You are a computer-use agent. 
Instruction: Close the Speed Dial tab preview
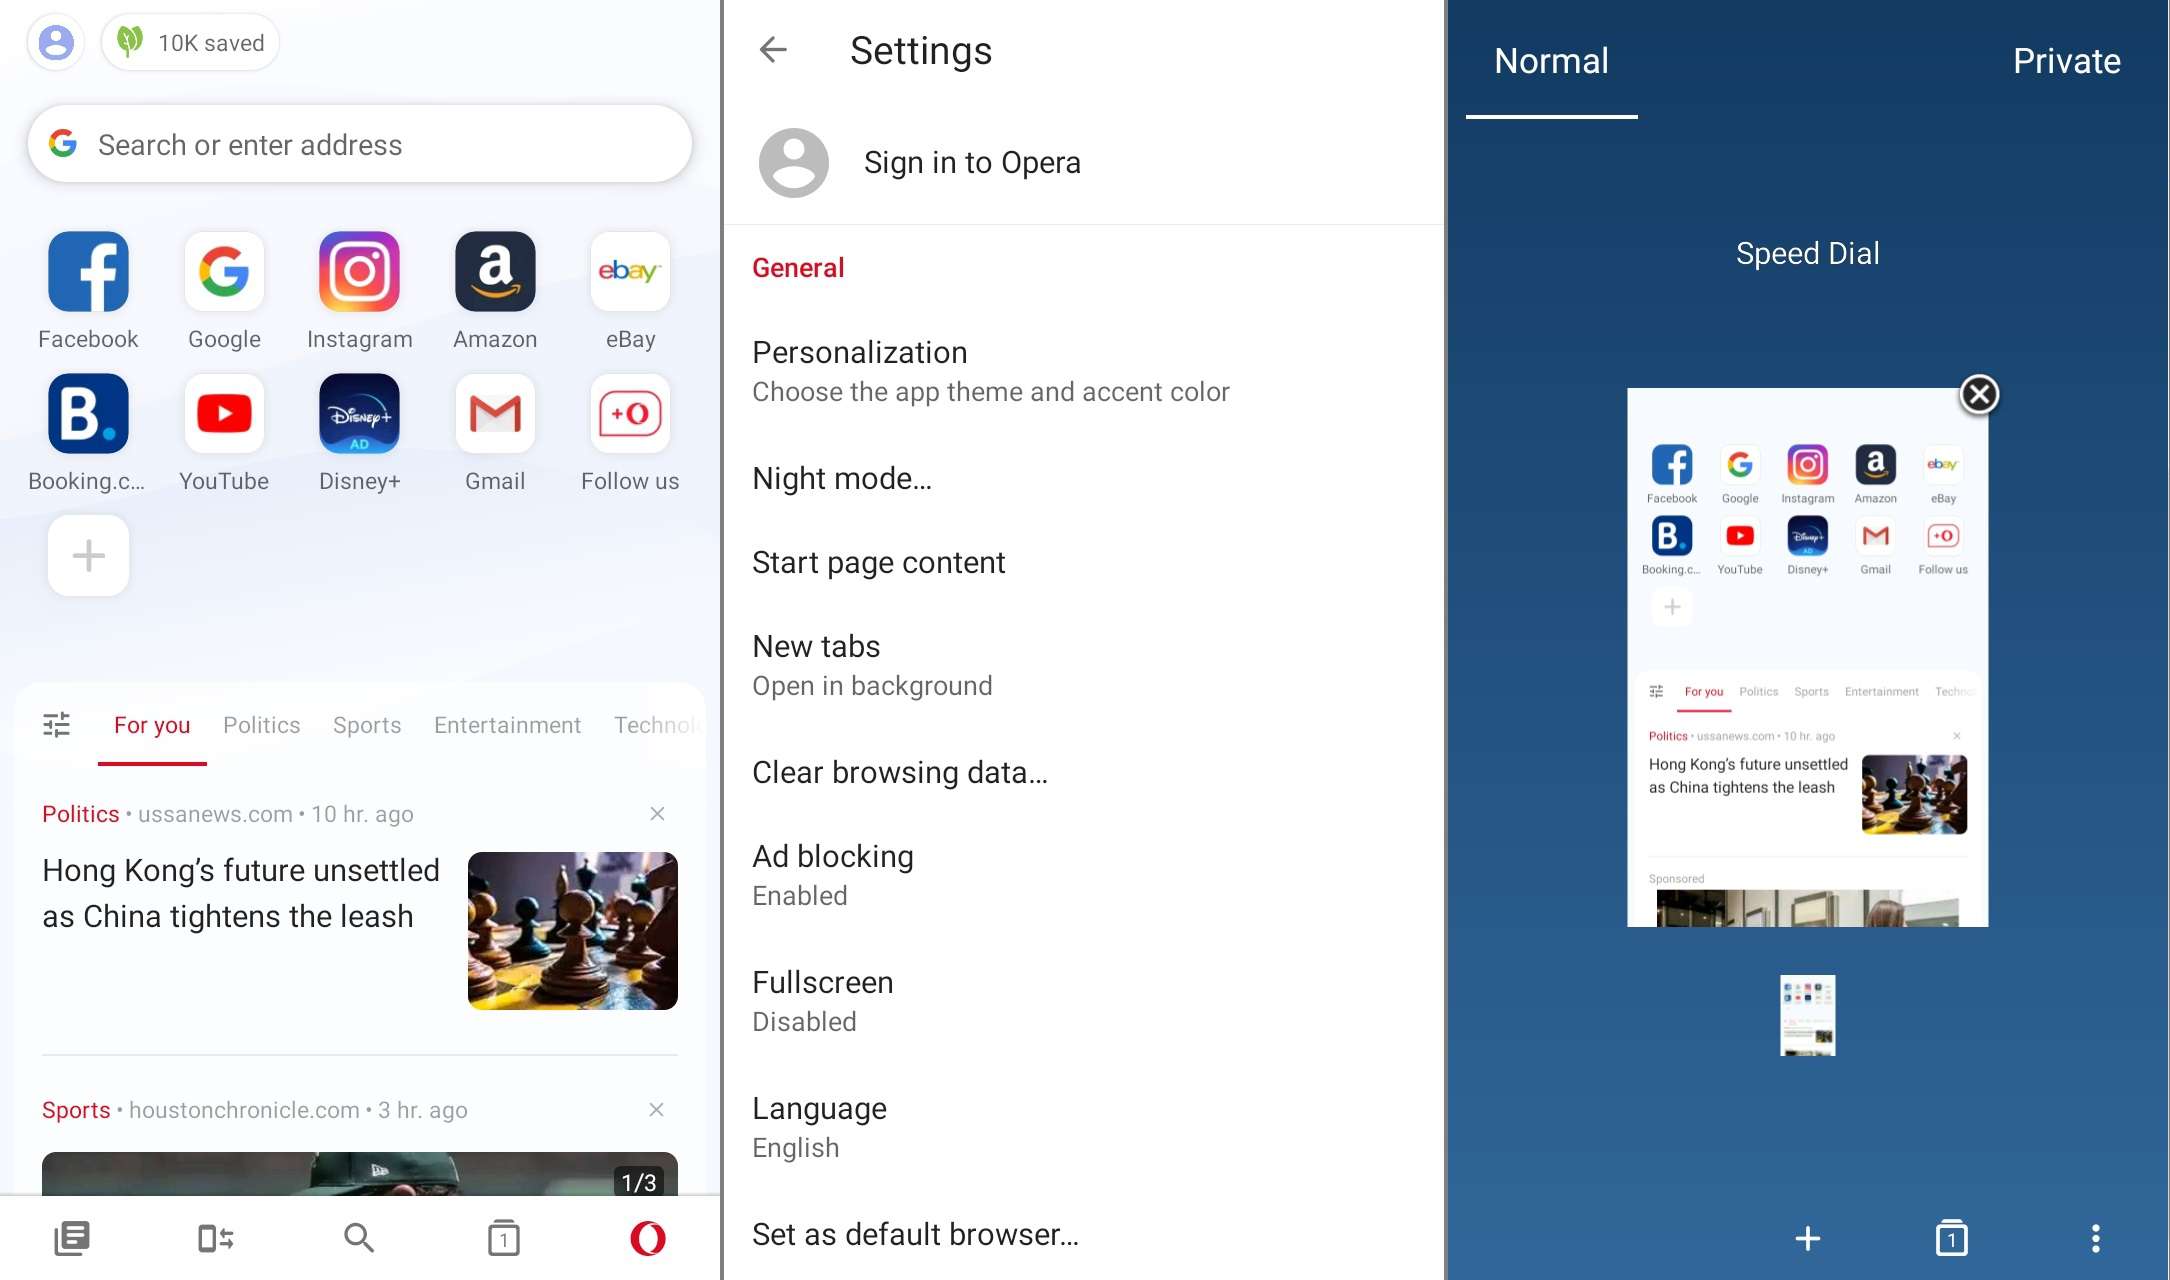point(1979,394)
